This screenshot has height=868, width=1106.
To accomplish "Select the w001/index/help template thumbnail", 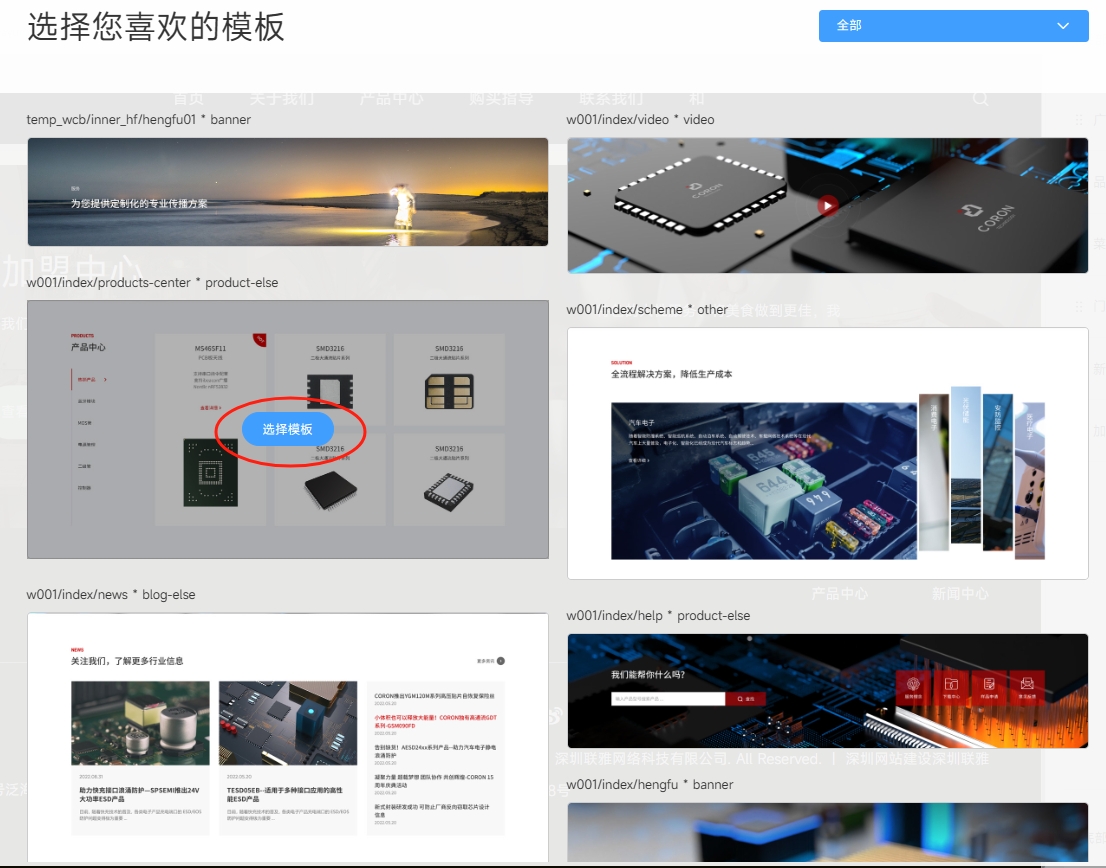I will tap(827, 691).
